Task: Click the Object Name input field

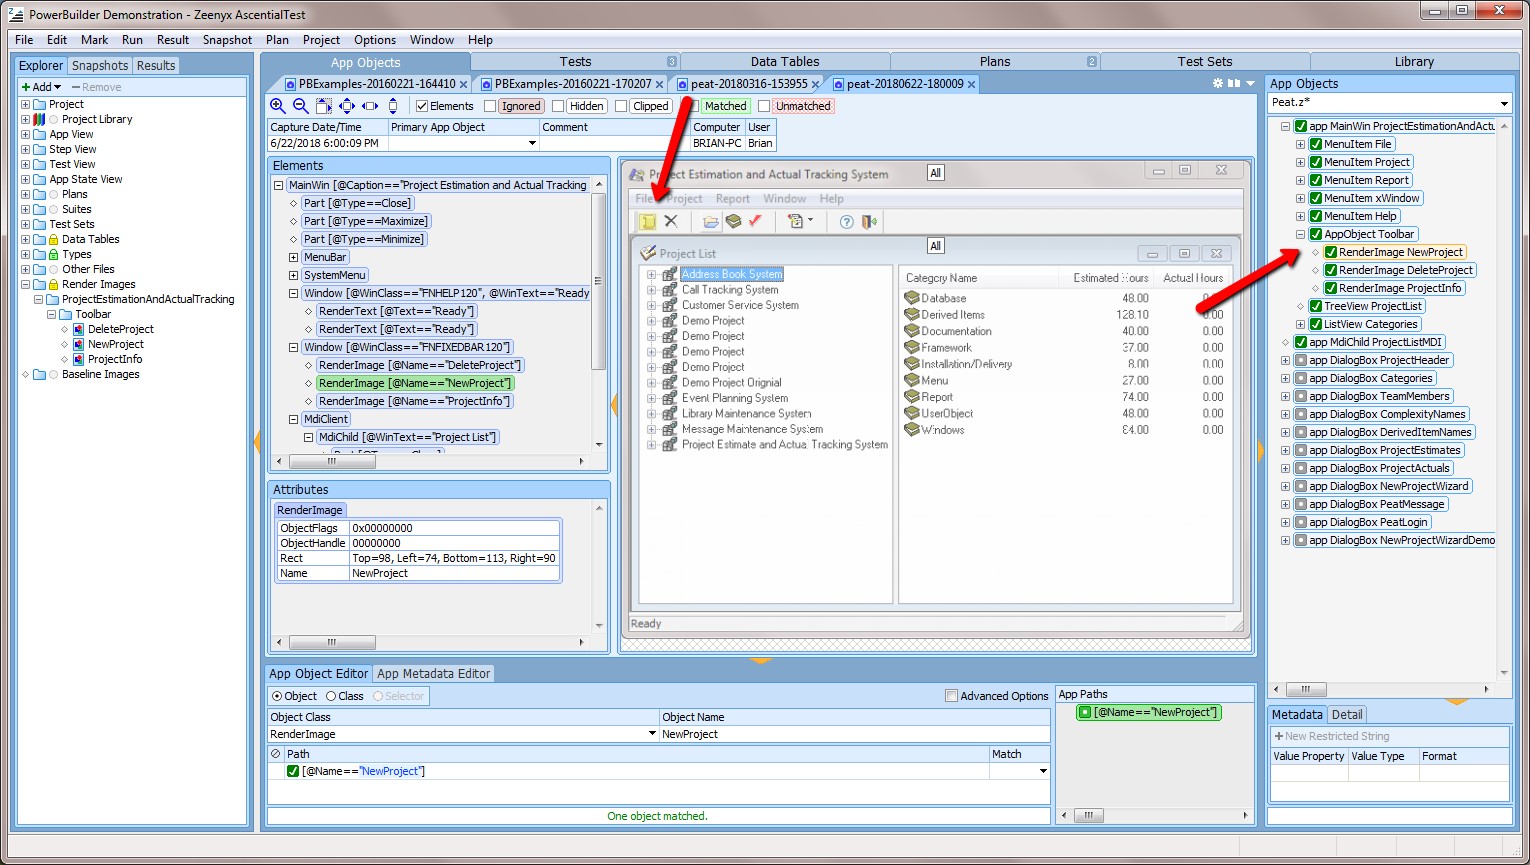Action: pos(853,734)
